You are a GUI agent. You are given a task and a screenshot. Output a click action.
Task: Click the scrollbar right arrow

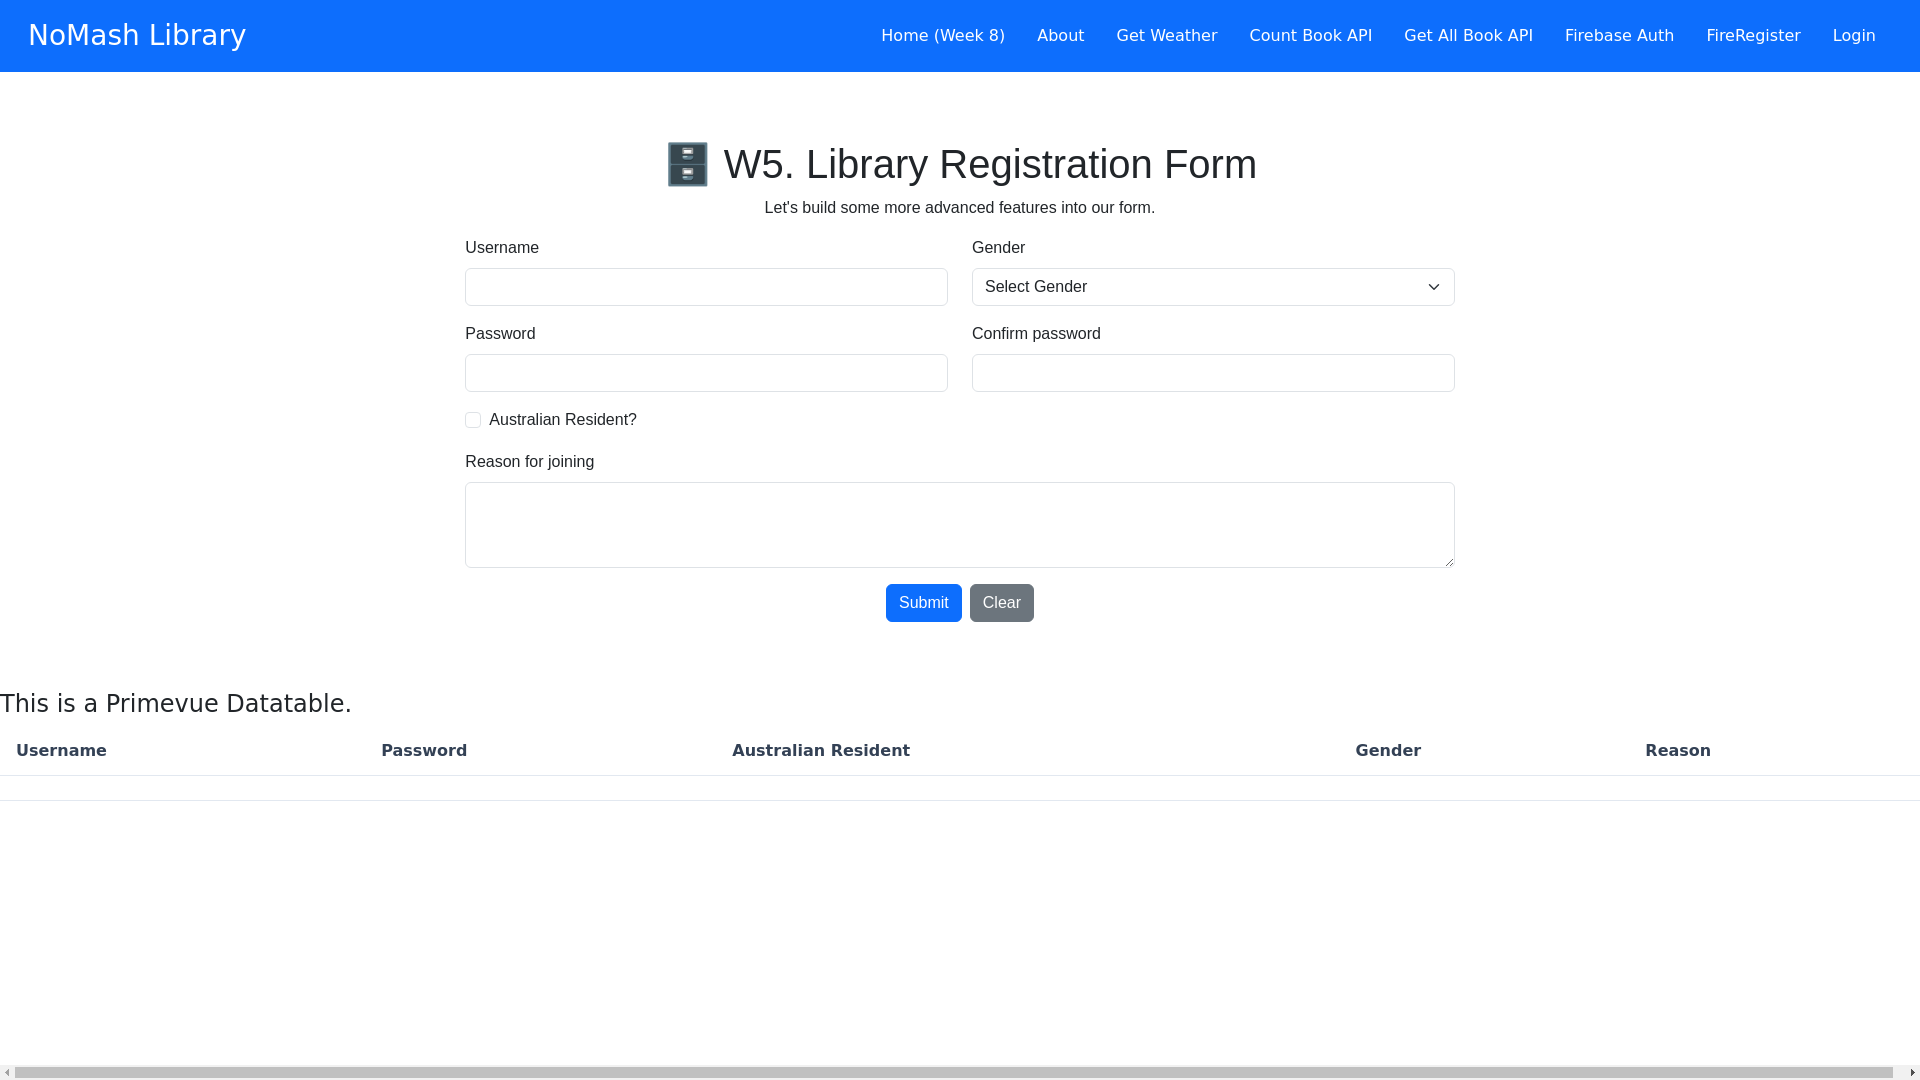(1912, 1073)
